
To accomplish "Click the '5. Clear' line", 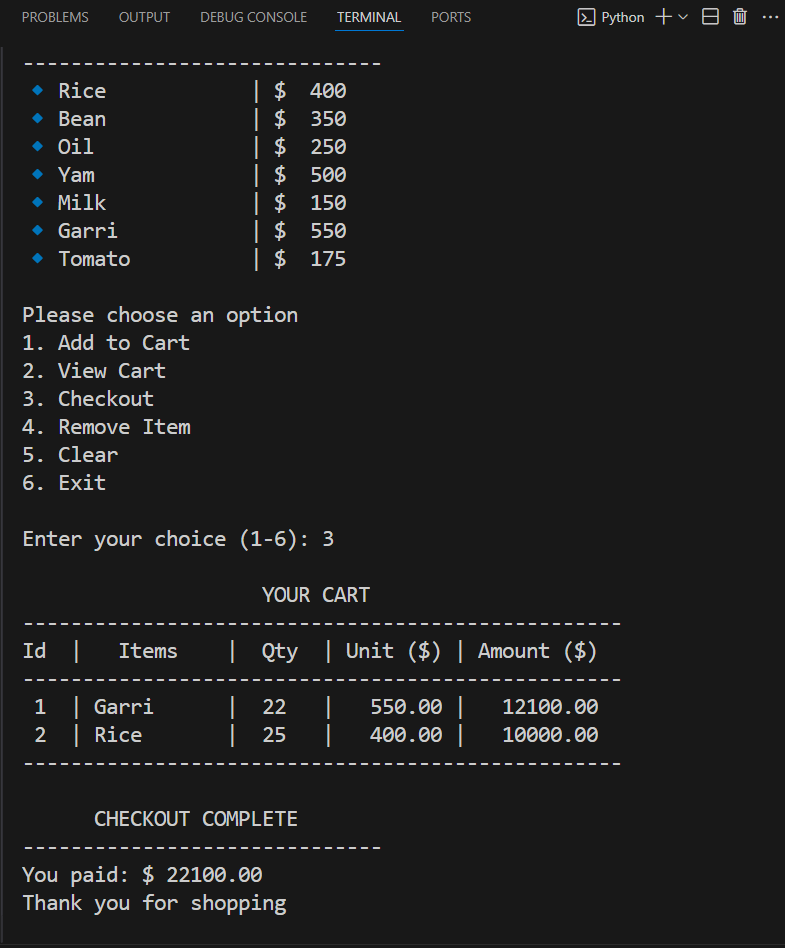I will tap(70, 455).
